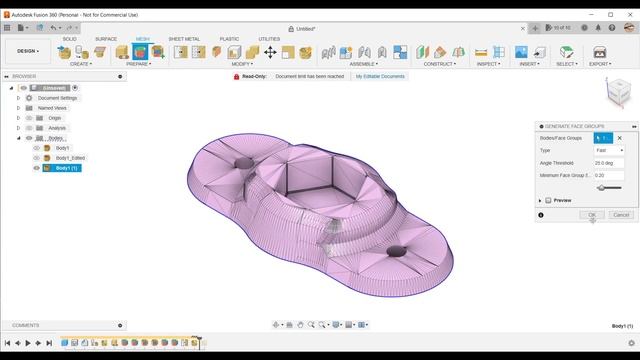Click Cancel in Generate Face Groups dialog
This screenshot has width=640, height=360.
click(x=621, y=215)
